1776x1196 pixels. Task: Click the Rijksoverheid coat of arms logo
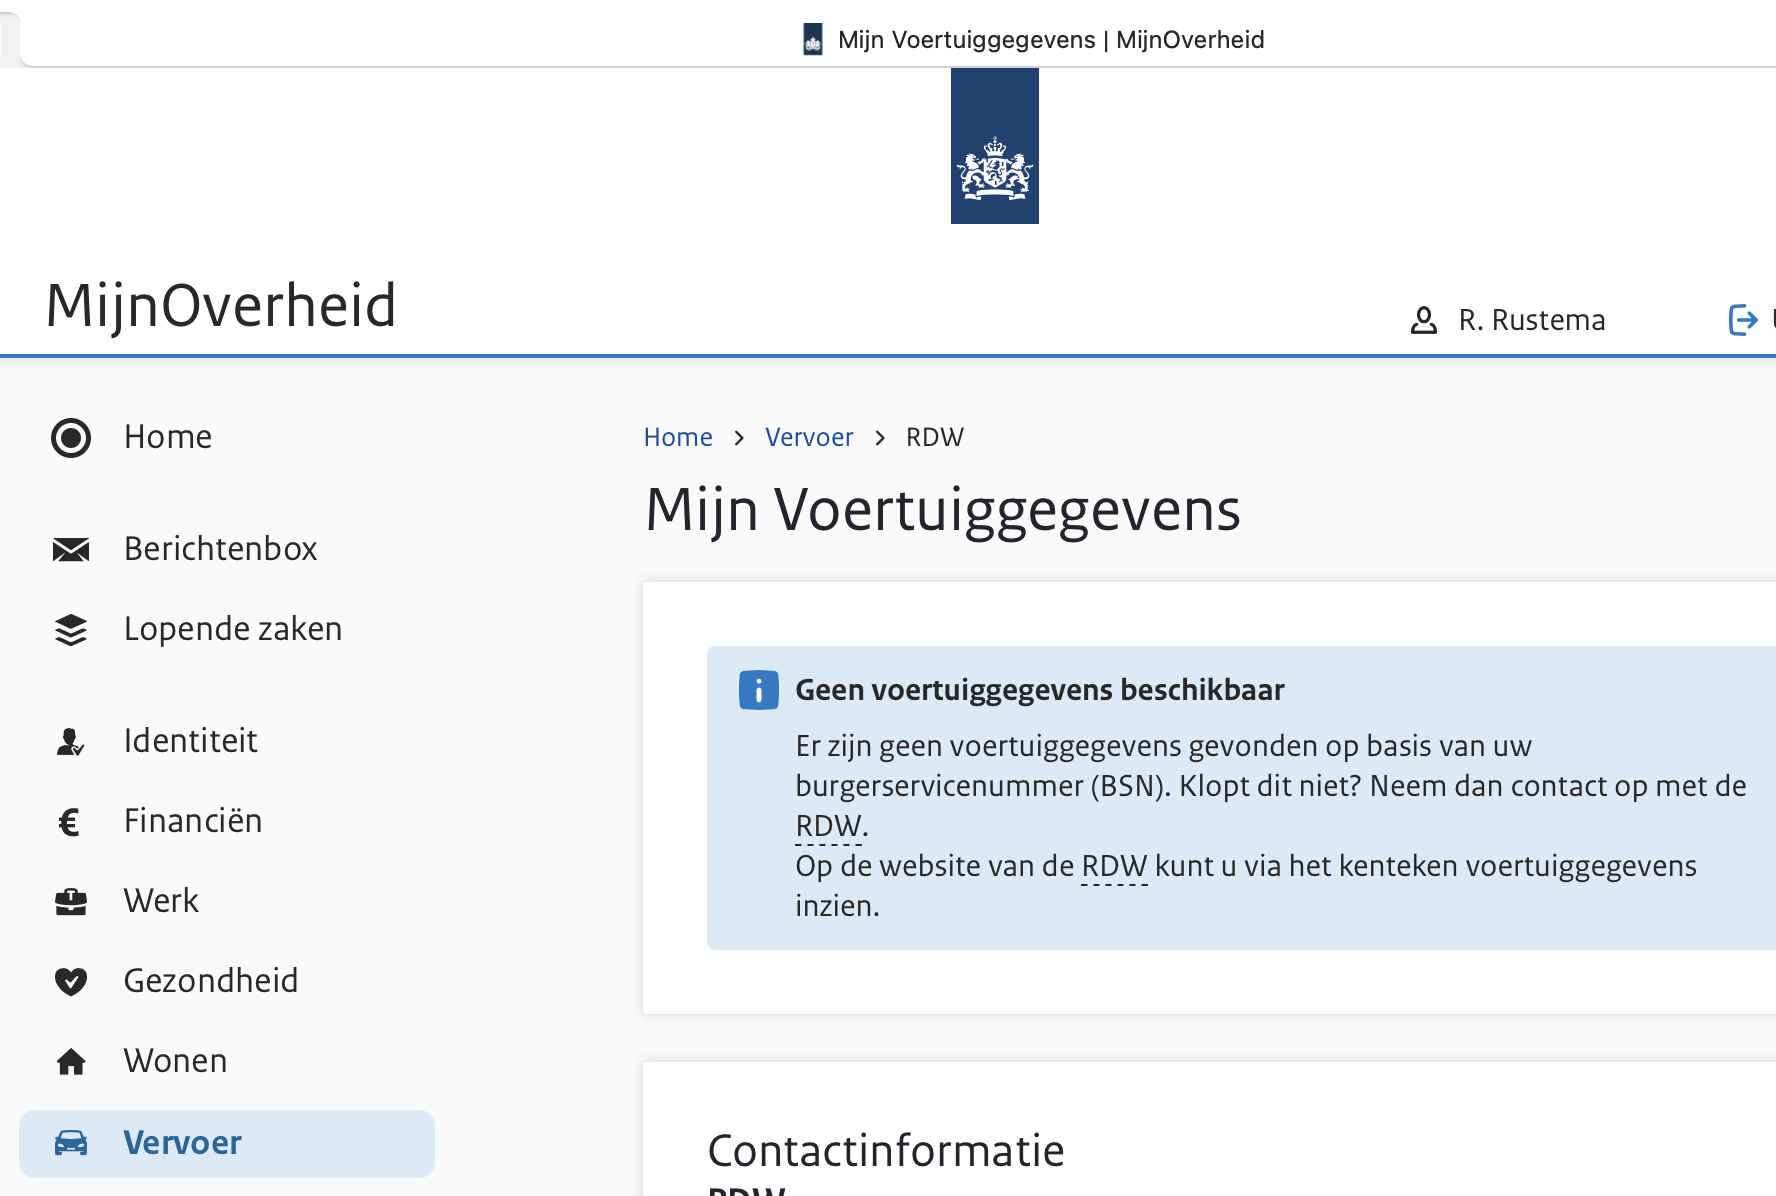coord(994,146)
